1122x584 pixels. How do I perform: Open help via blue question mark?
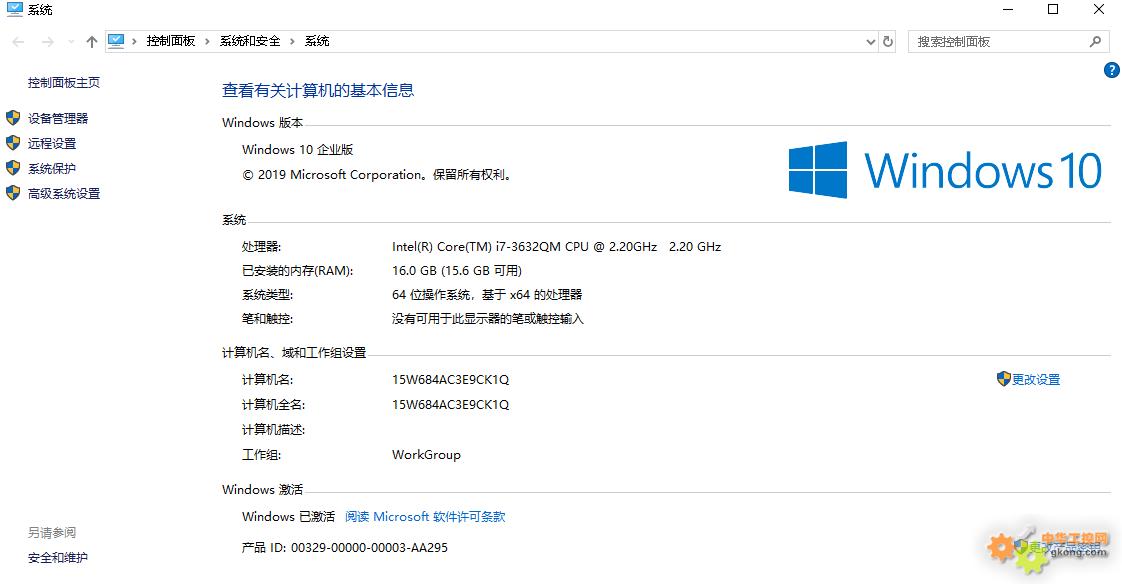click(x=1111, y=69)
